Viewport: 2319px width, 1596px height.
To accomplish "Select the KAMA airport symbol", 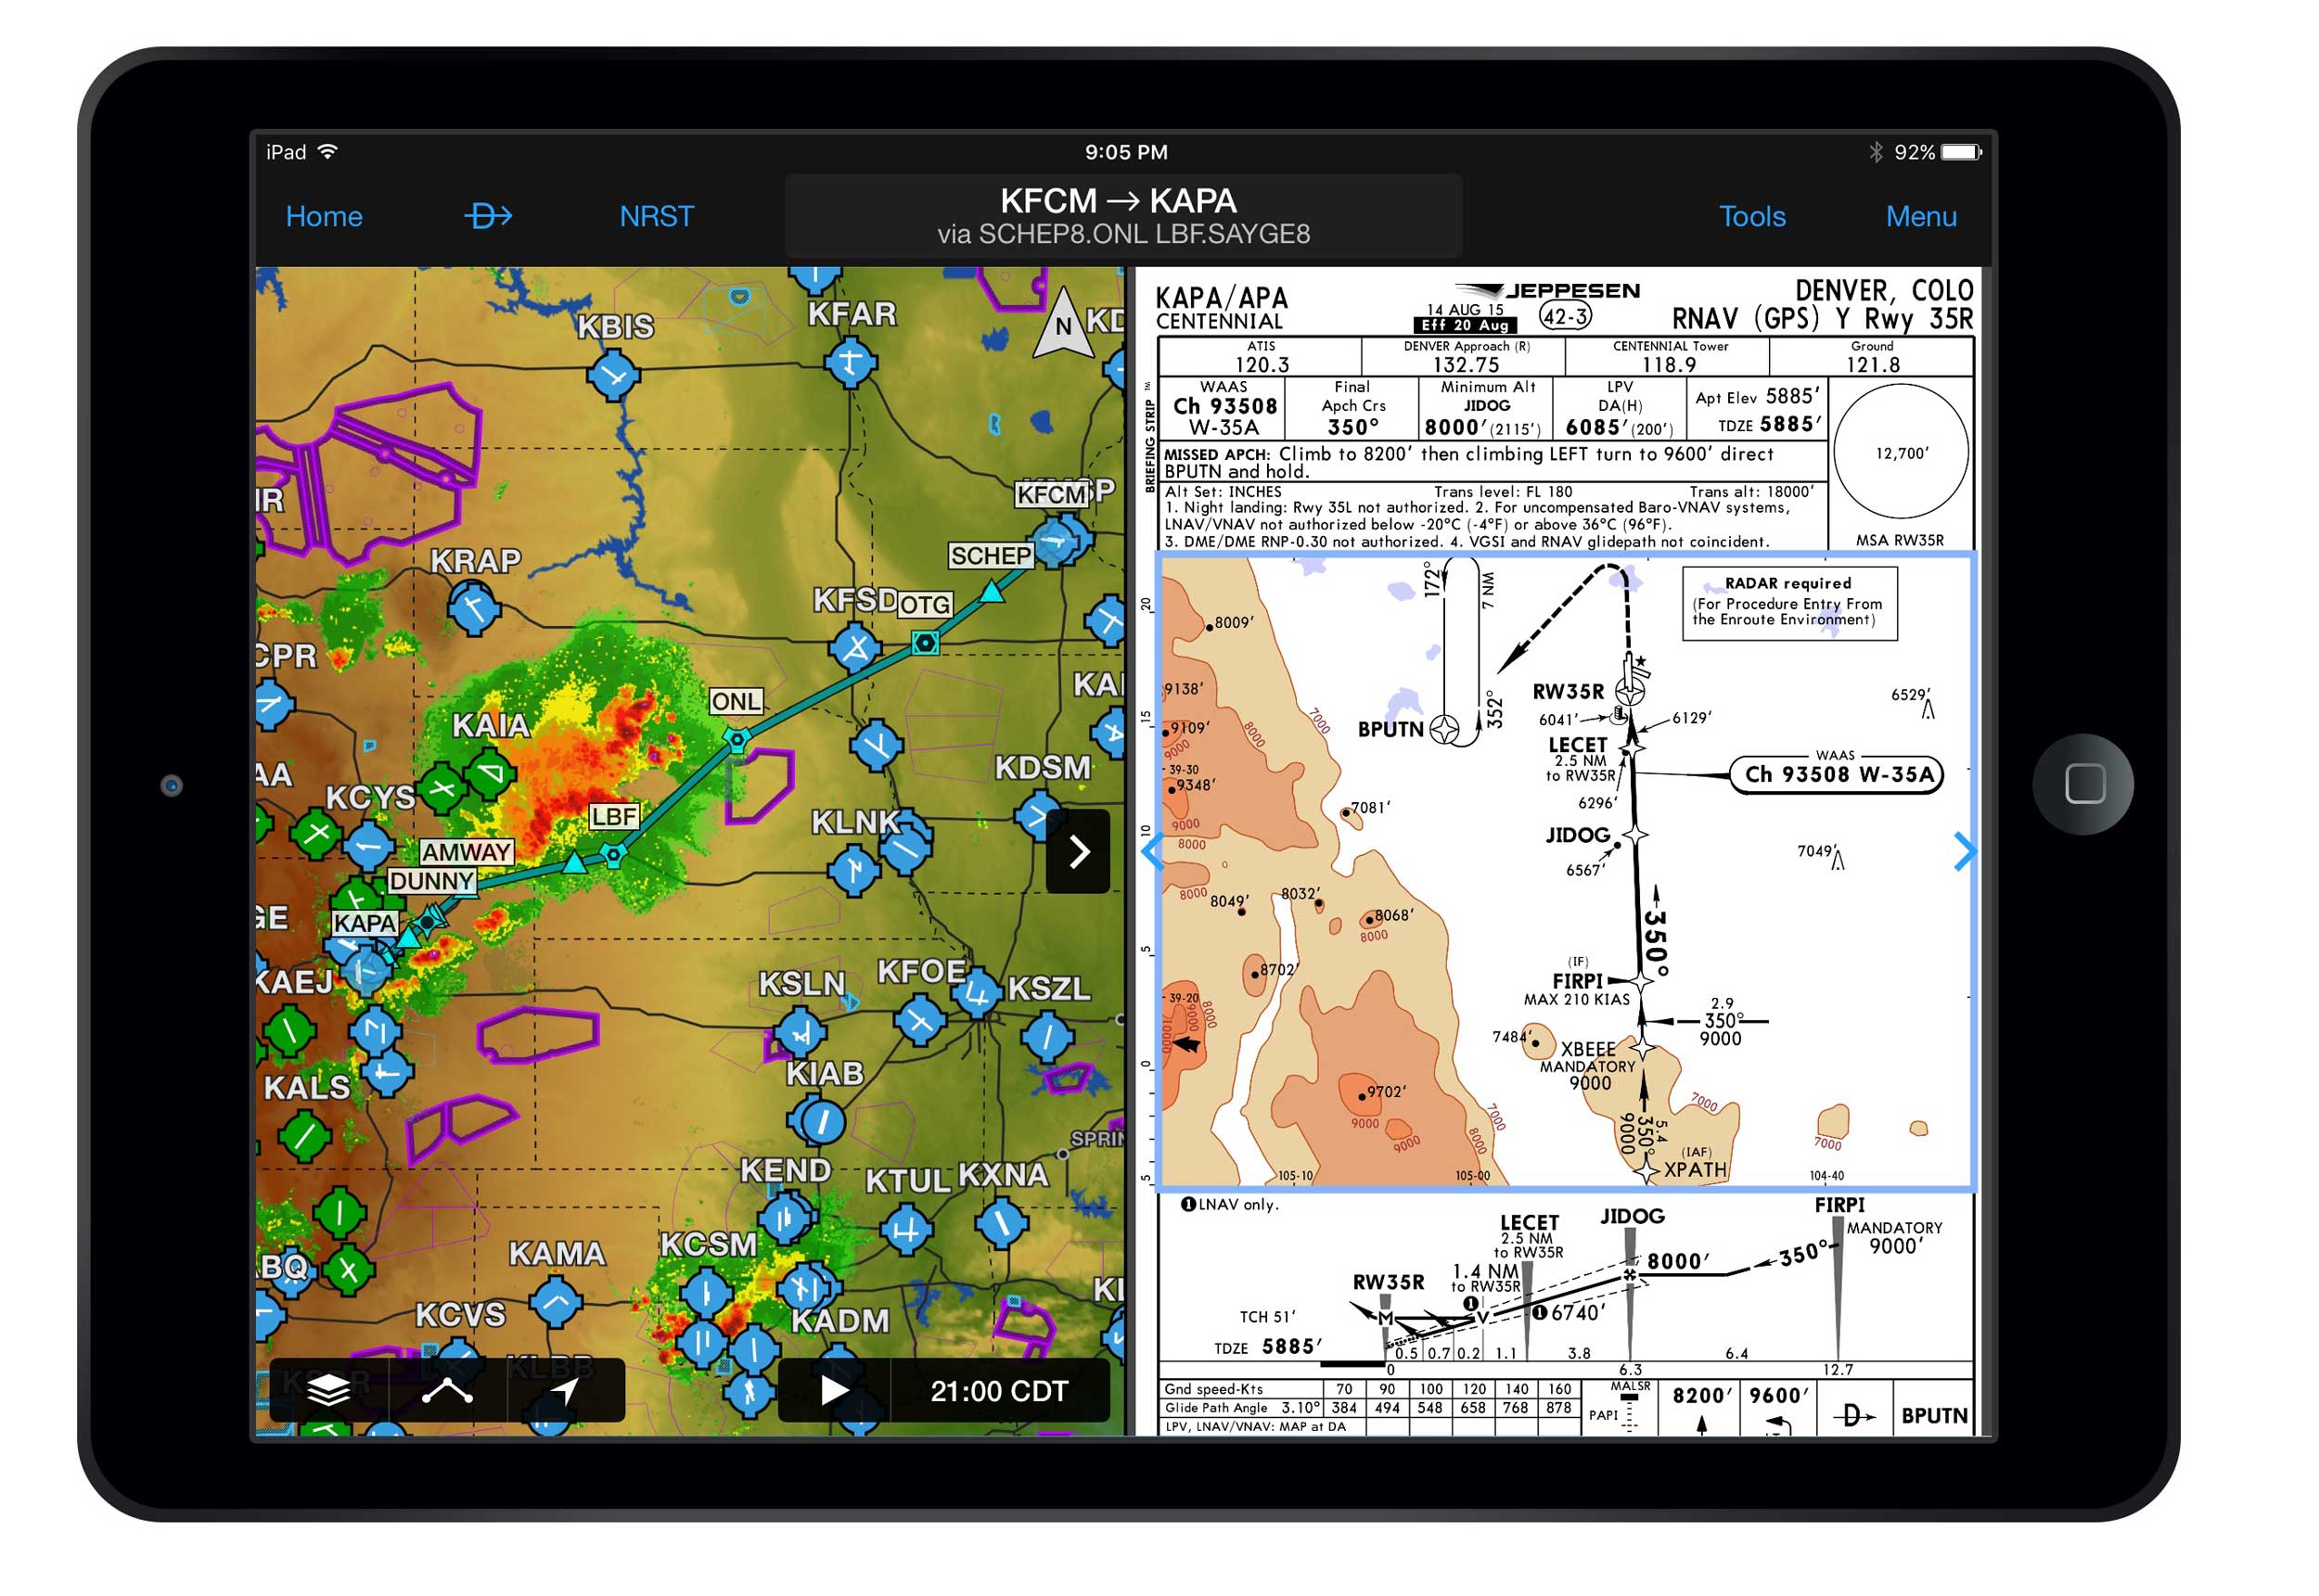I will (556, 1300).
